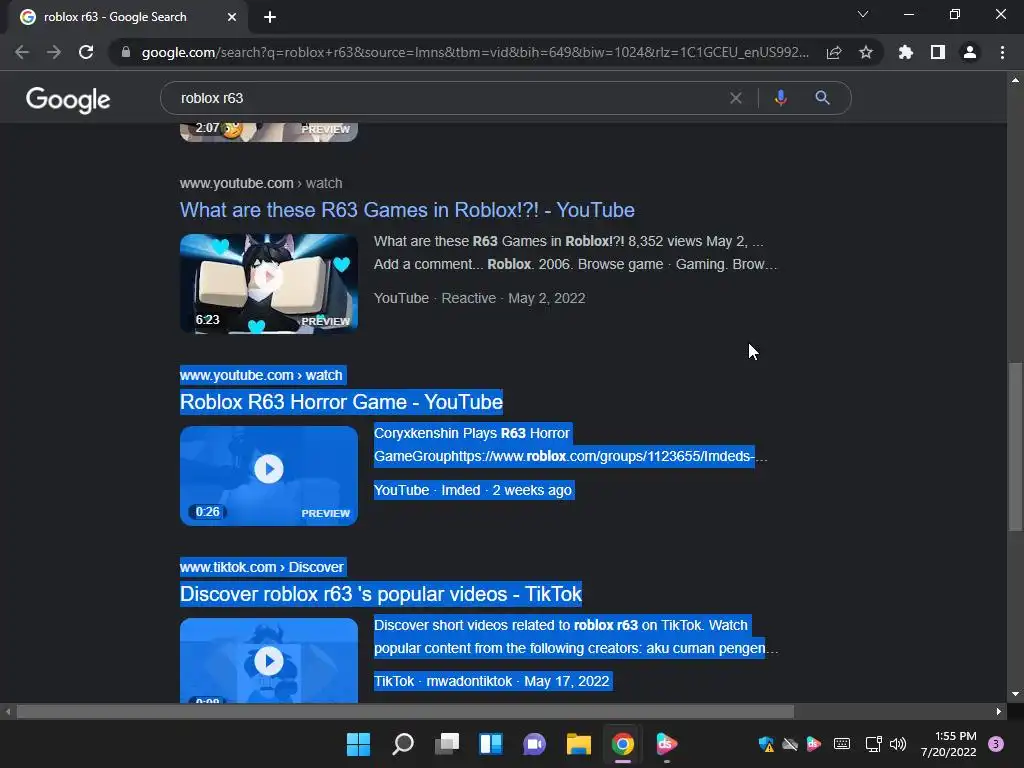
Task: Open the tab search chevron
Action: [x=863, y=14]
